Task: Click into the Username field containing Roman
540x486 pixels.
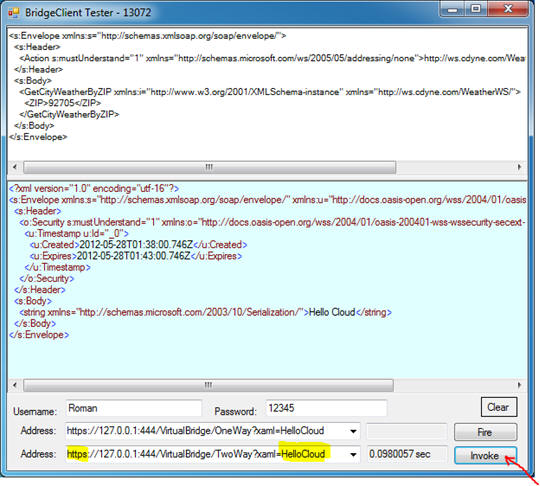Action: [134, 409]
